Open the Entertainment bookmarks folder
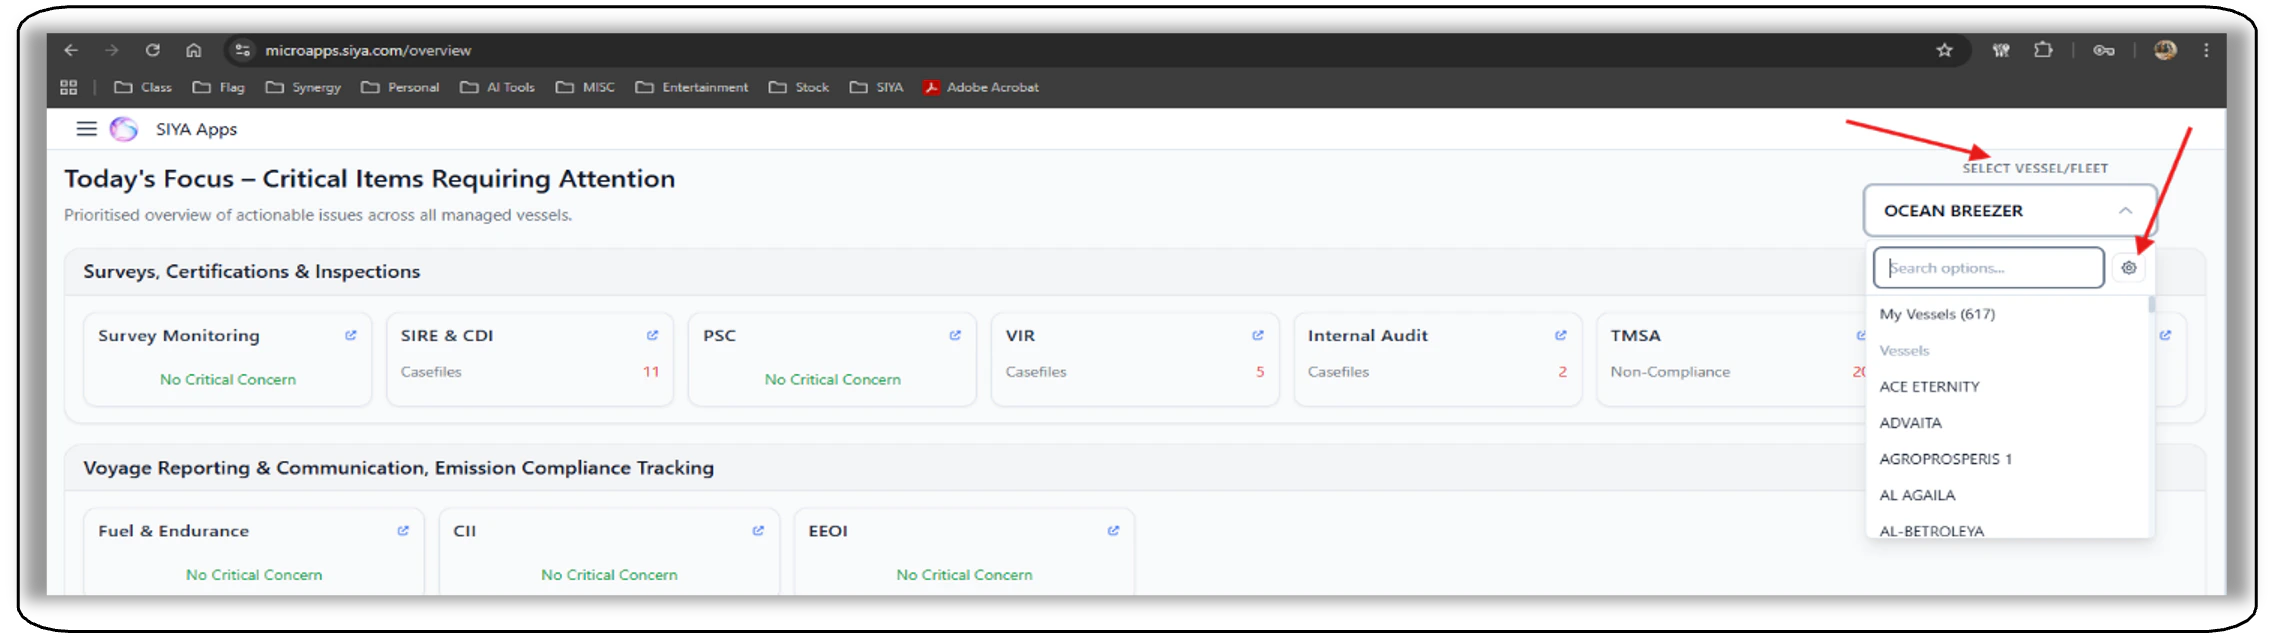 (692, 87)
